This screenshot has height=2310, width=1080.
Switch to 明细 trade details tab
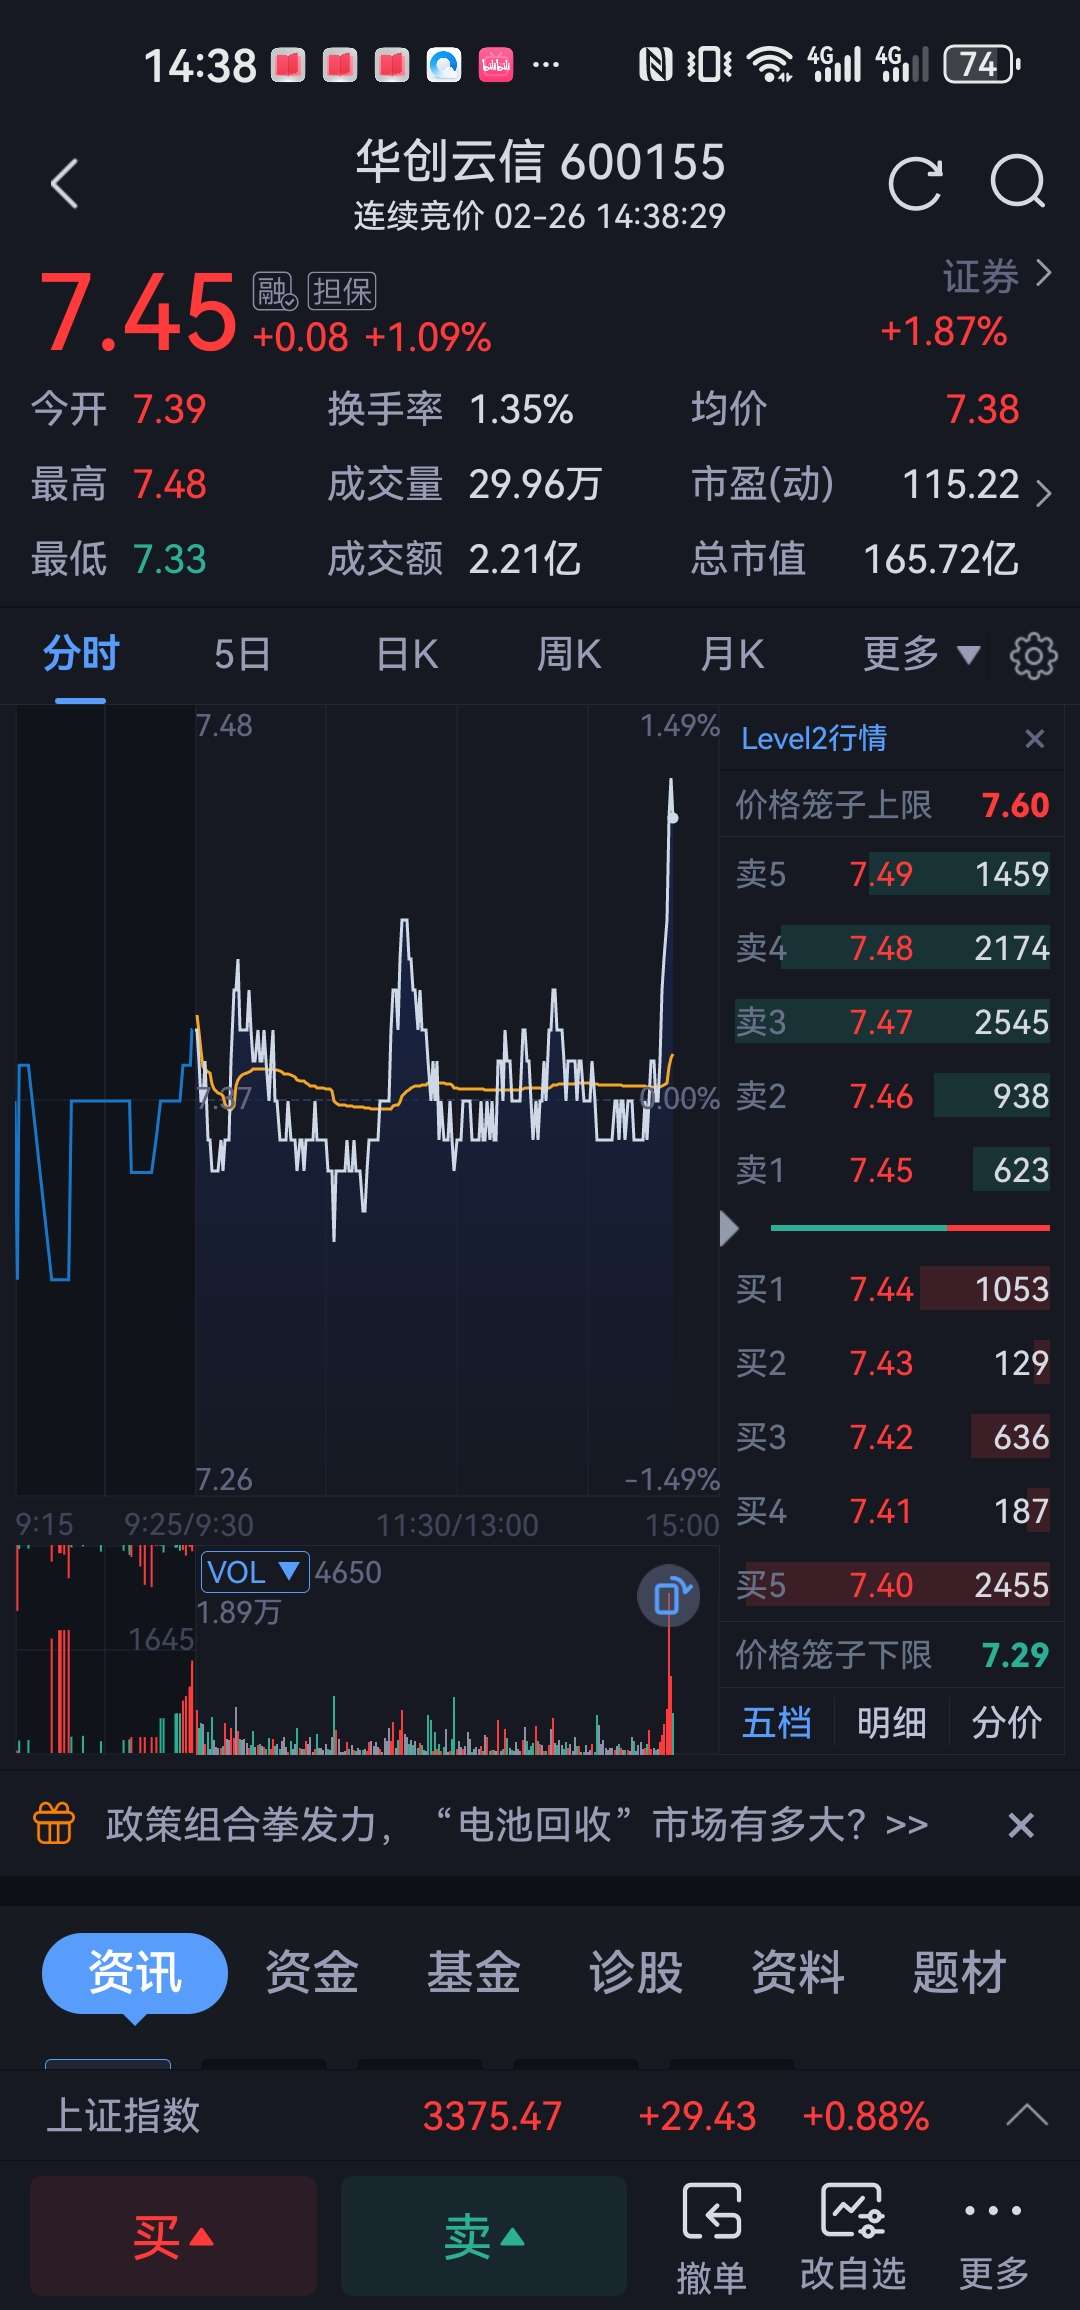click(892, 1722)
